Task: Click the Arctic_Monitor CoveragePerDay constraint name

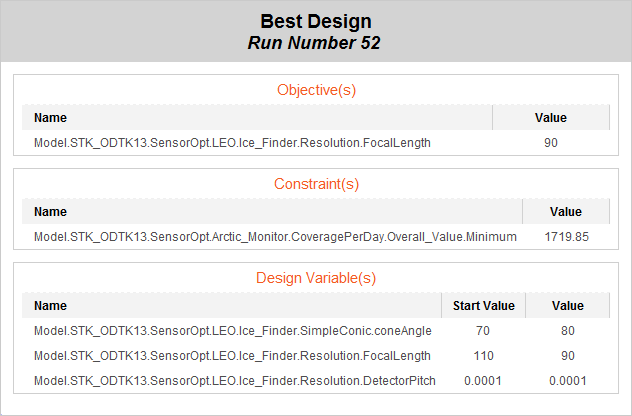Action: coord(275,237)
